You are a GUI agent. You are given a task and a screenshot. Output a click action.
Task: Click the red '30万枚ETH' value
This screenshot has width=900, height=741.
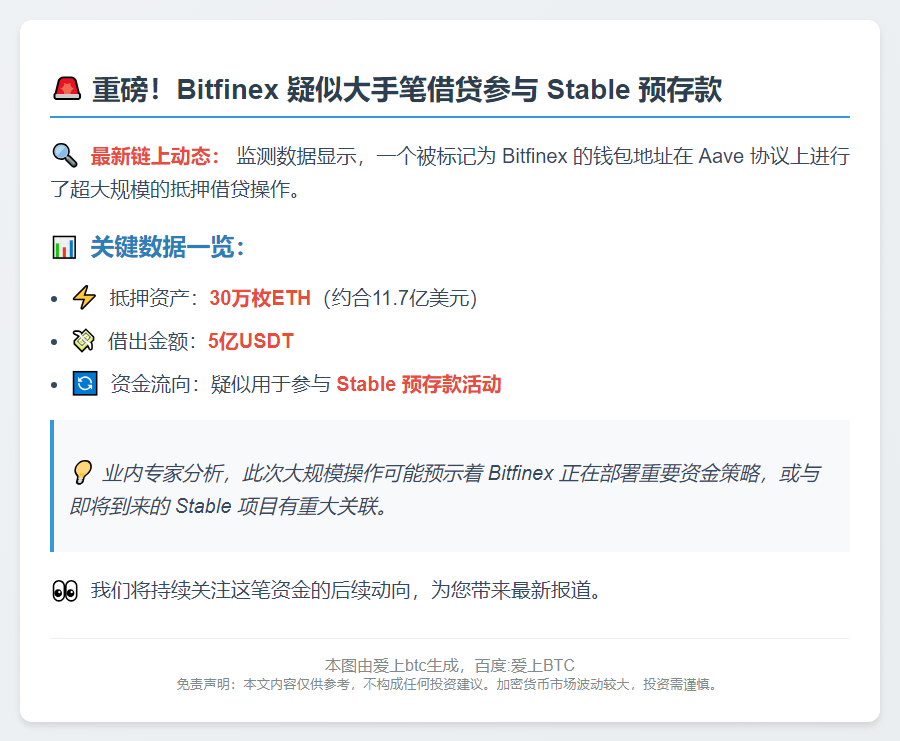click(x=260, y=298)
